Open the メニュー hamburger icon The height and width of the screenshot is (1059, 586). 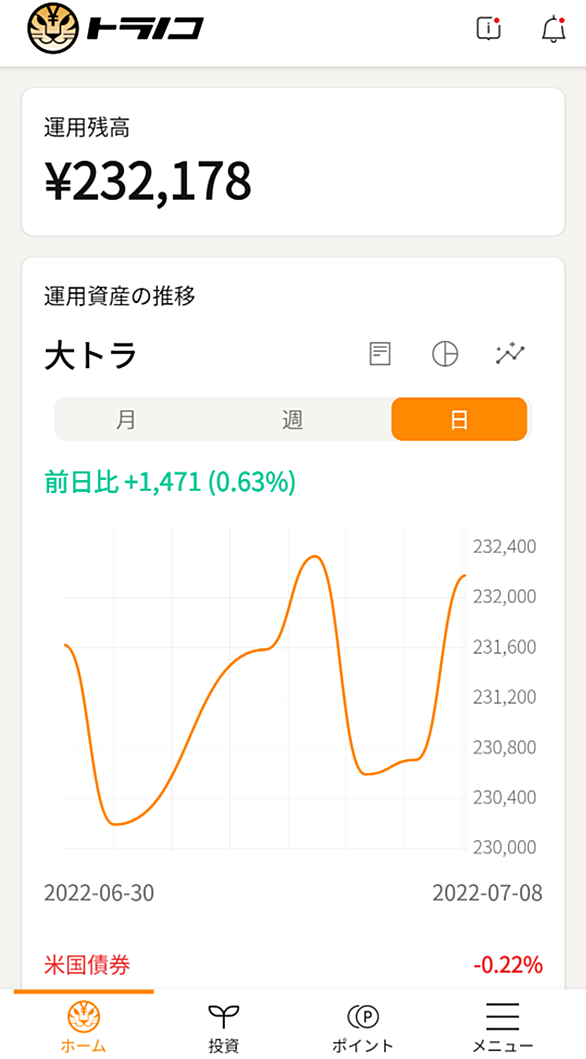[x=502, y=1016]
